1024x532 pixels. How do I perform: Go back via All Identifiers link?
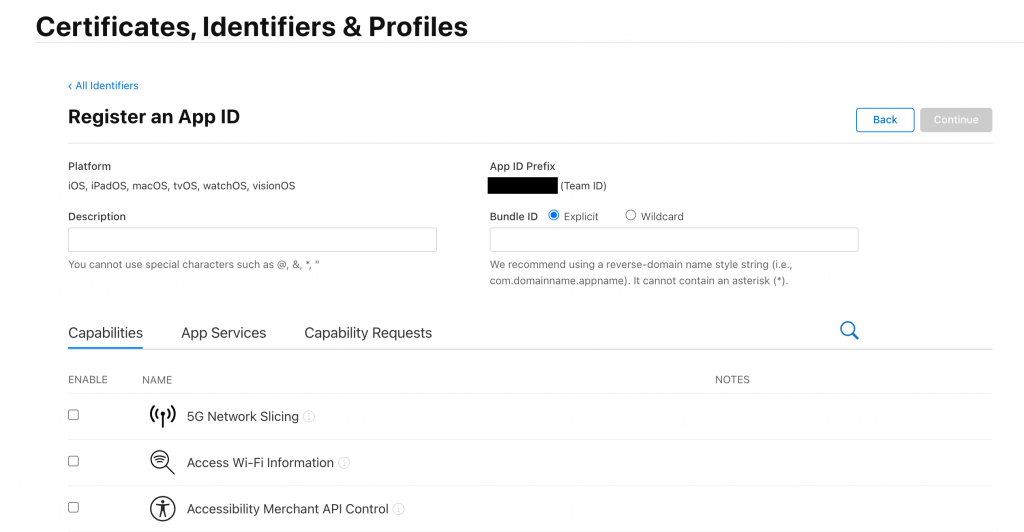tap(104, 86)
